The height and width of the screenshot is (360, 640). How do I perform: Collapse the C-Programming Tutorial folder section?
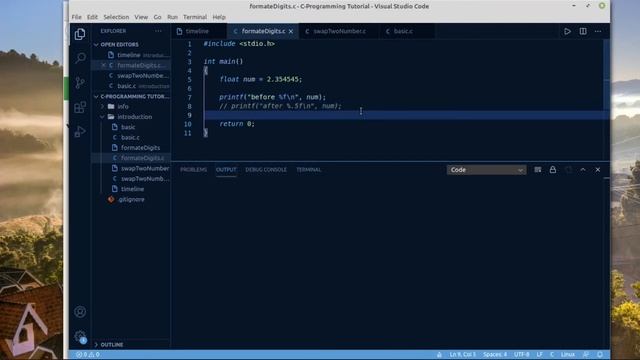(x=131, y=97)
